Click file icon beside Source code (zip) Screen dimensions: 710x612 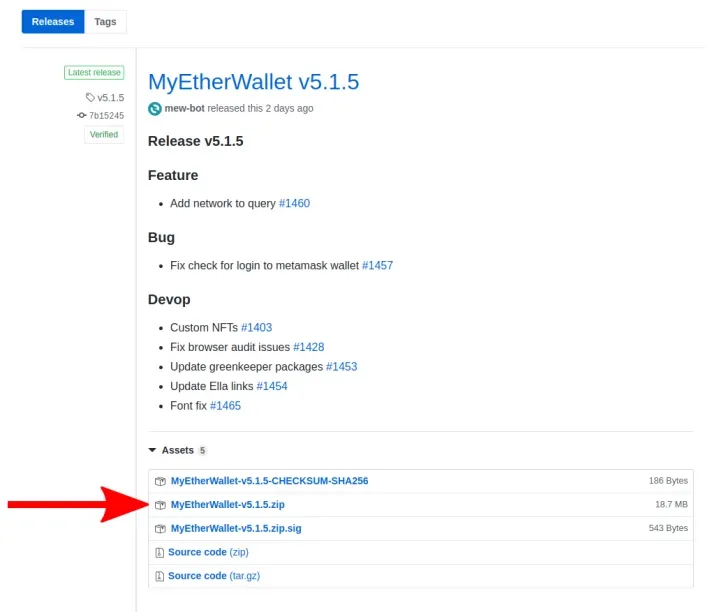click(159, 552)
